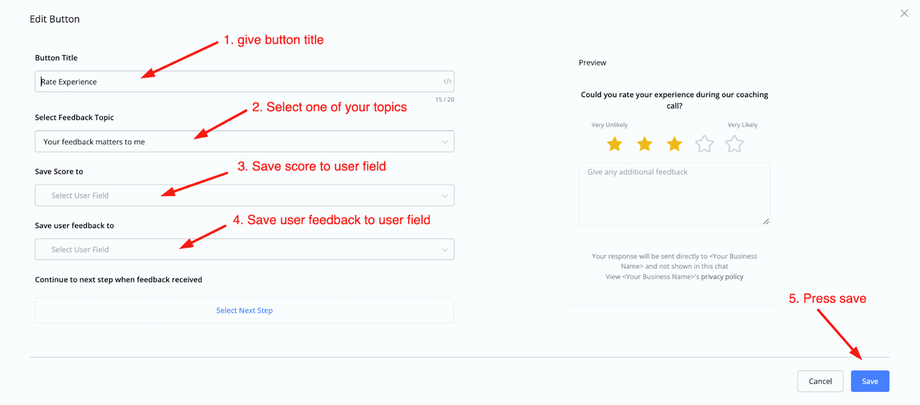Click the code variable icon in Button Title

(x=447, y=81)
